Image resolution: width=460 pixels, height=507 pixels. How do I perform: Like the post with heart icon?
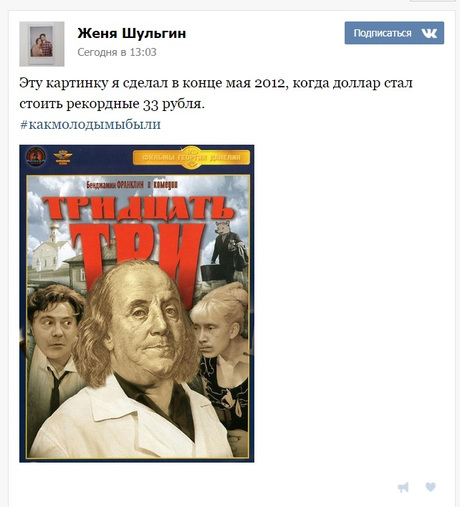431,487
